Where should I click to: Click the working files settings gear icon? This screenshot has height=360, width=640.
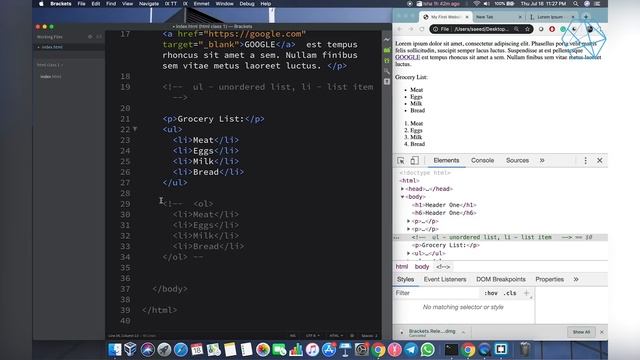pos(90,37)
